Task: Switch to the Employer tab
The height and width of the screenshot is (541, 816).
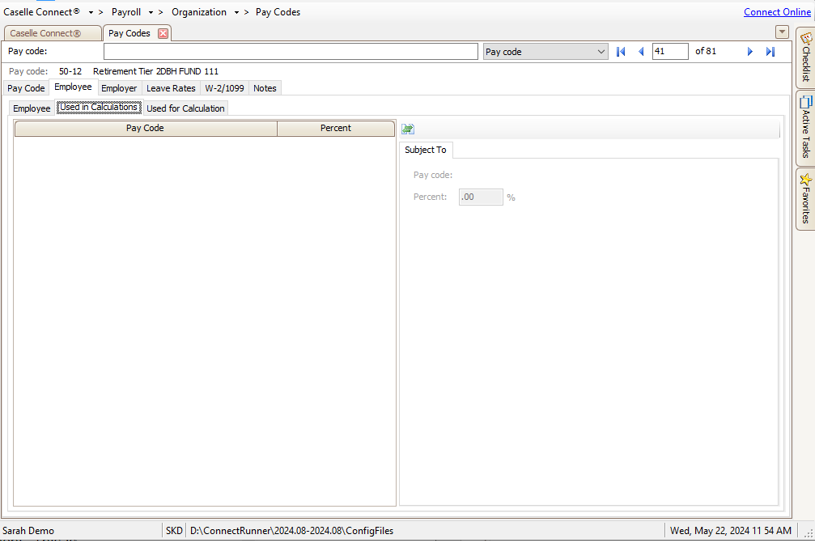Action: (119, 88)
